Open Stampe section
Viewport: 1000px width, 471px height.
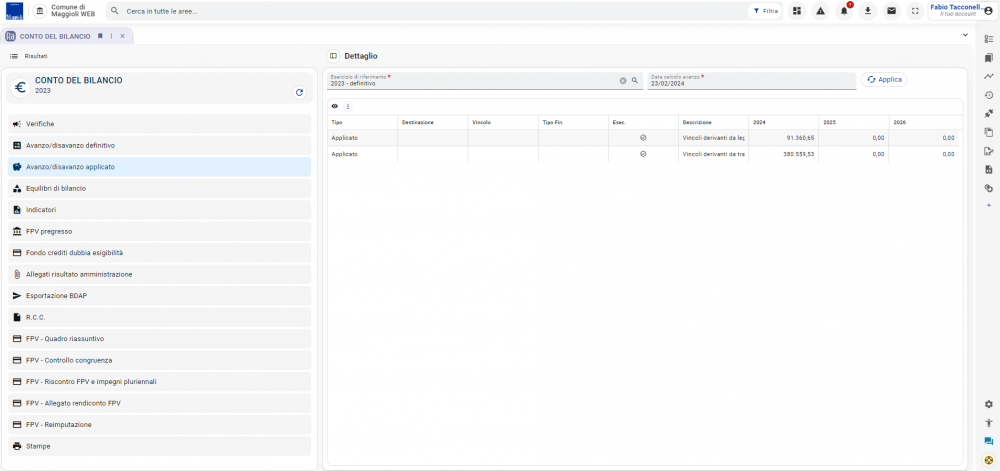[159, 446]
